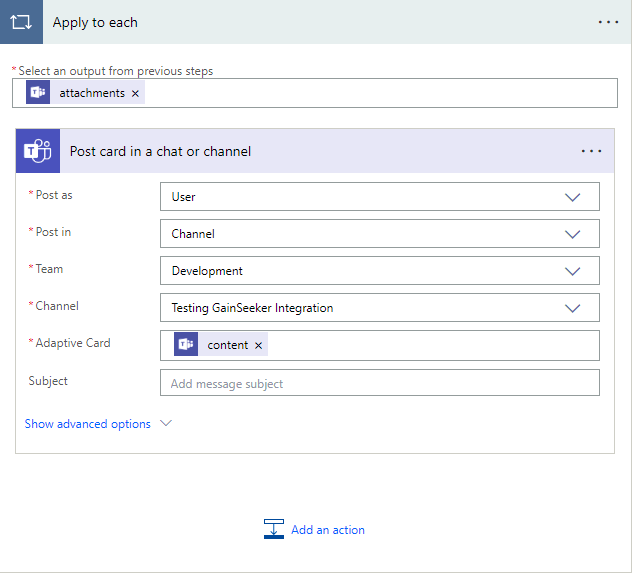The width and height of the screenshot is (635, 573).
Task: Open Post card action ellipsis menu
Action: click(591, 152)
